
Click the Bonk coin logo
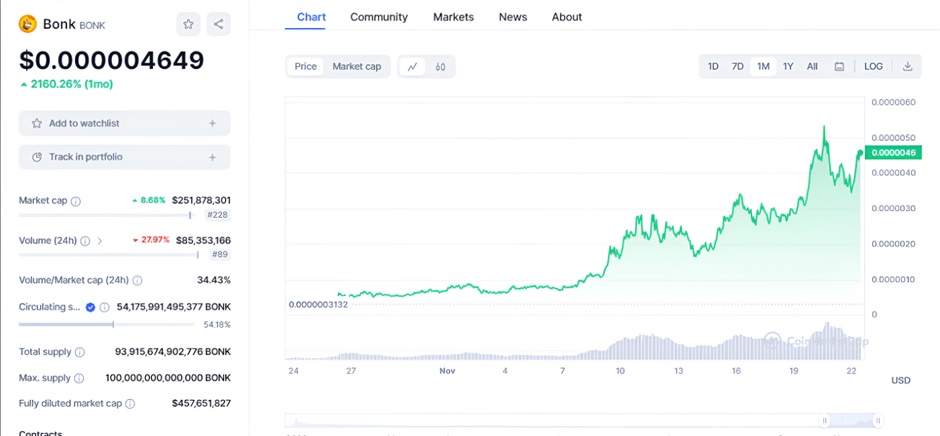pyautogui.click(x=28, y=24)
